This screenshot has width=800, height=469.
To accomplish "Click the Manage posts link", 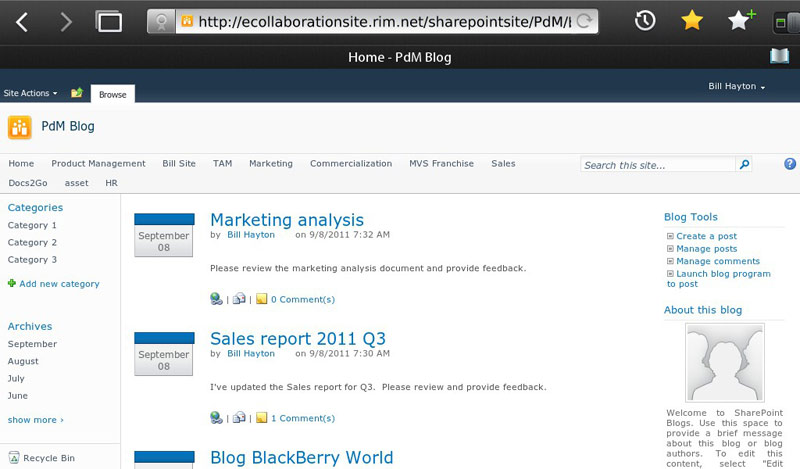I will (x=707, y=249).
